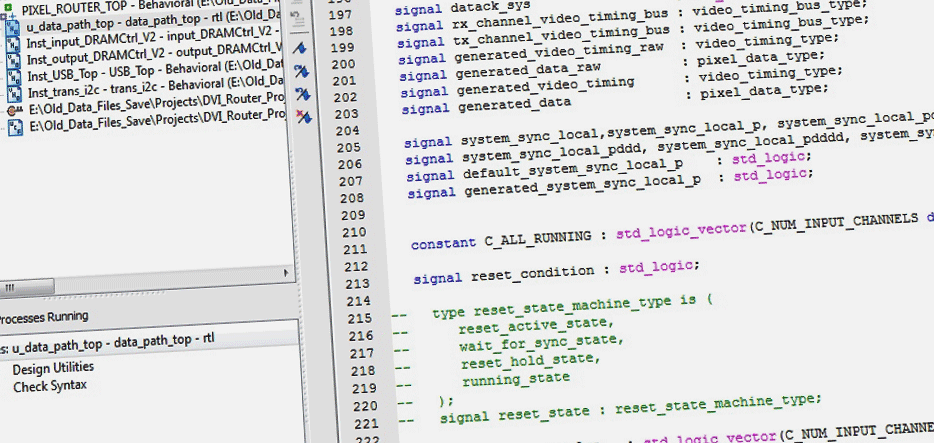
Task: Click the clear all bookmarks icon
Action: pos(302,117)
